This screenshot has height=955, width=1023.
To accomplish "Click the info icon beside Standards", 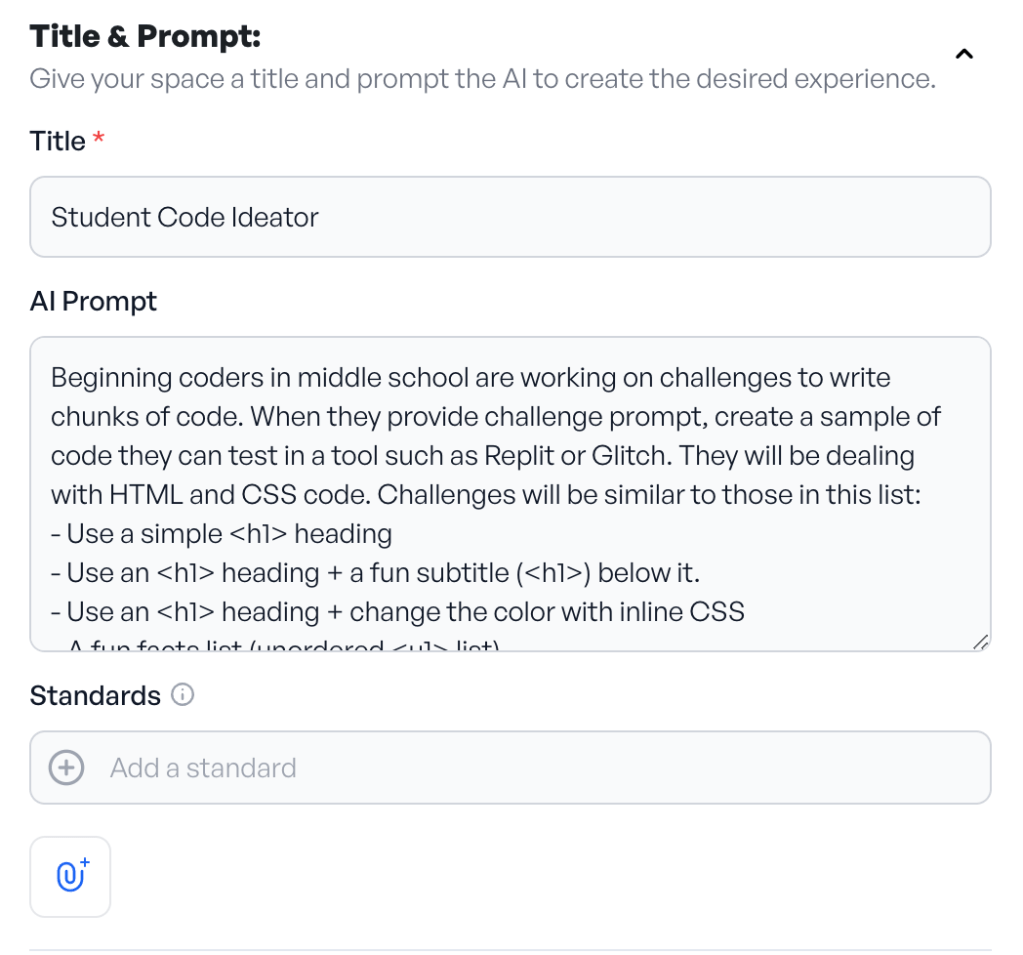I will (x=183, y=694).
